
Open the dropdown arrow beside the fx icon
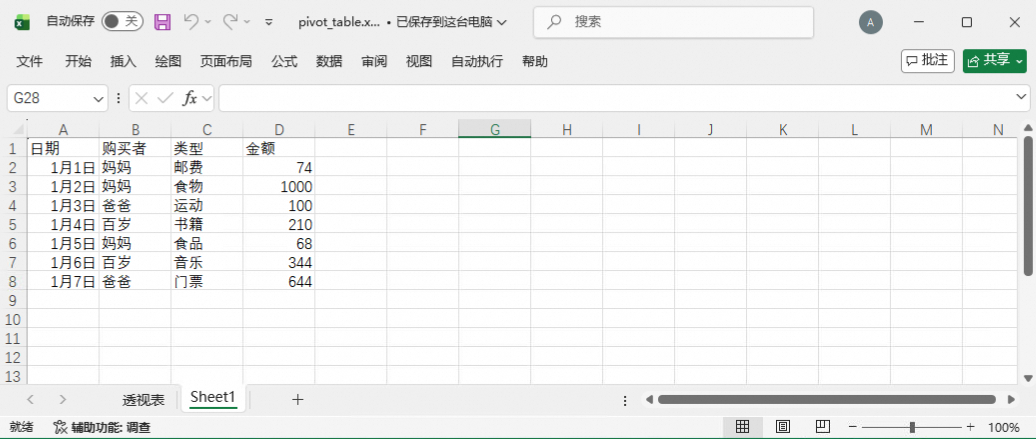click(x=206, y=99)
